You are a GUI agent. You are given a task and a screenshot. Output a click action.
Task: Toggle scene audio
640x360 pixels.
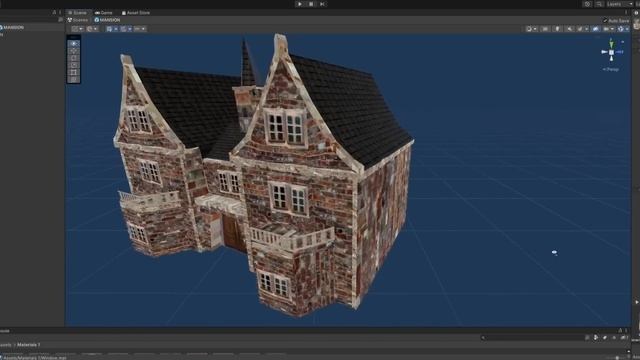coord(569,29)
